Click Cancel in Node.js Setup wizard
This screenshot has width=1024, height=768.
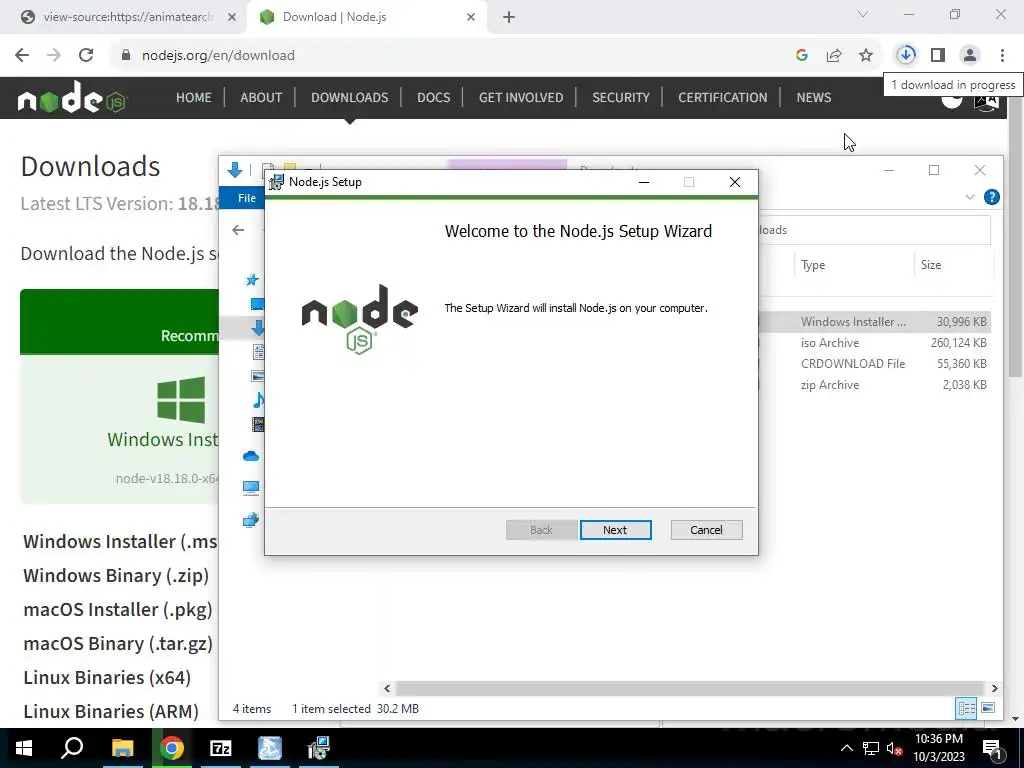coord(707,530)
